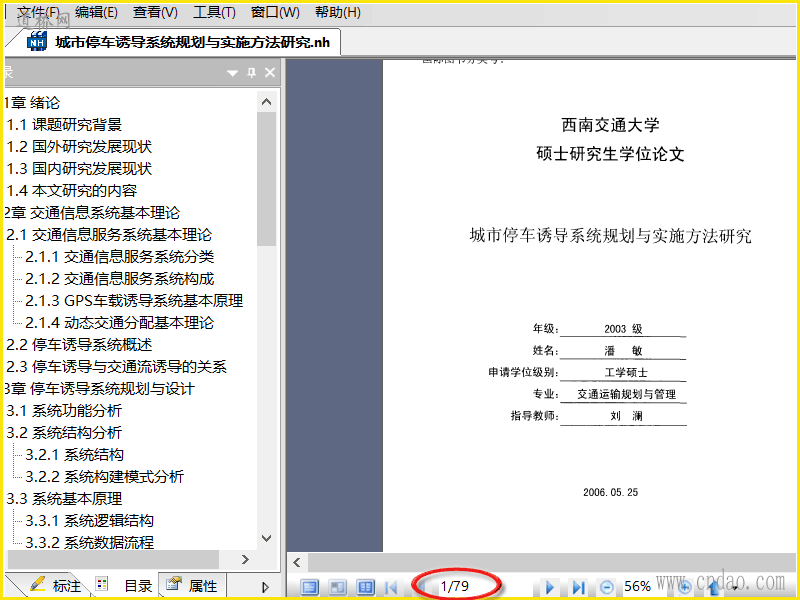This screenshot has height=600, width=800.
Task: Select outline item 1.4 本文研究的内容
Action: pyautogui.click(x=71, y=190)
